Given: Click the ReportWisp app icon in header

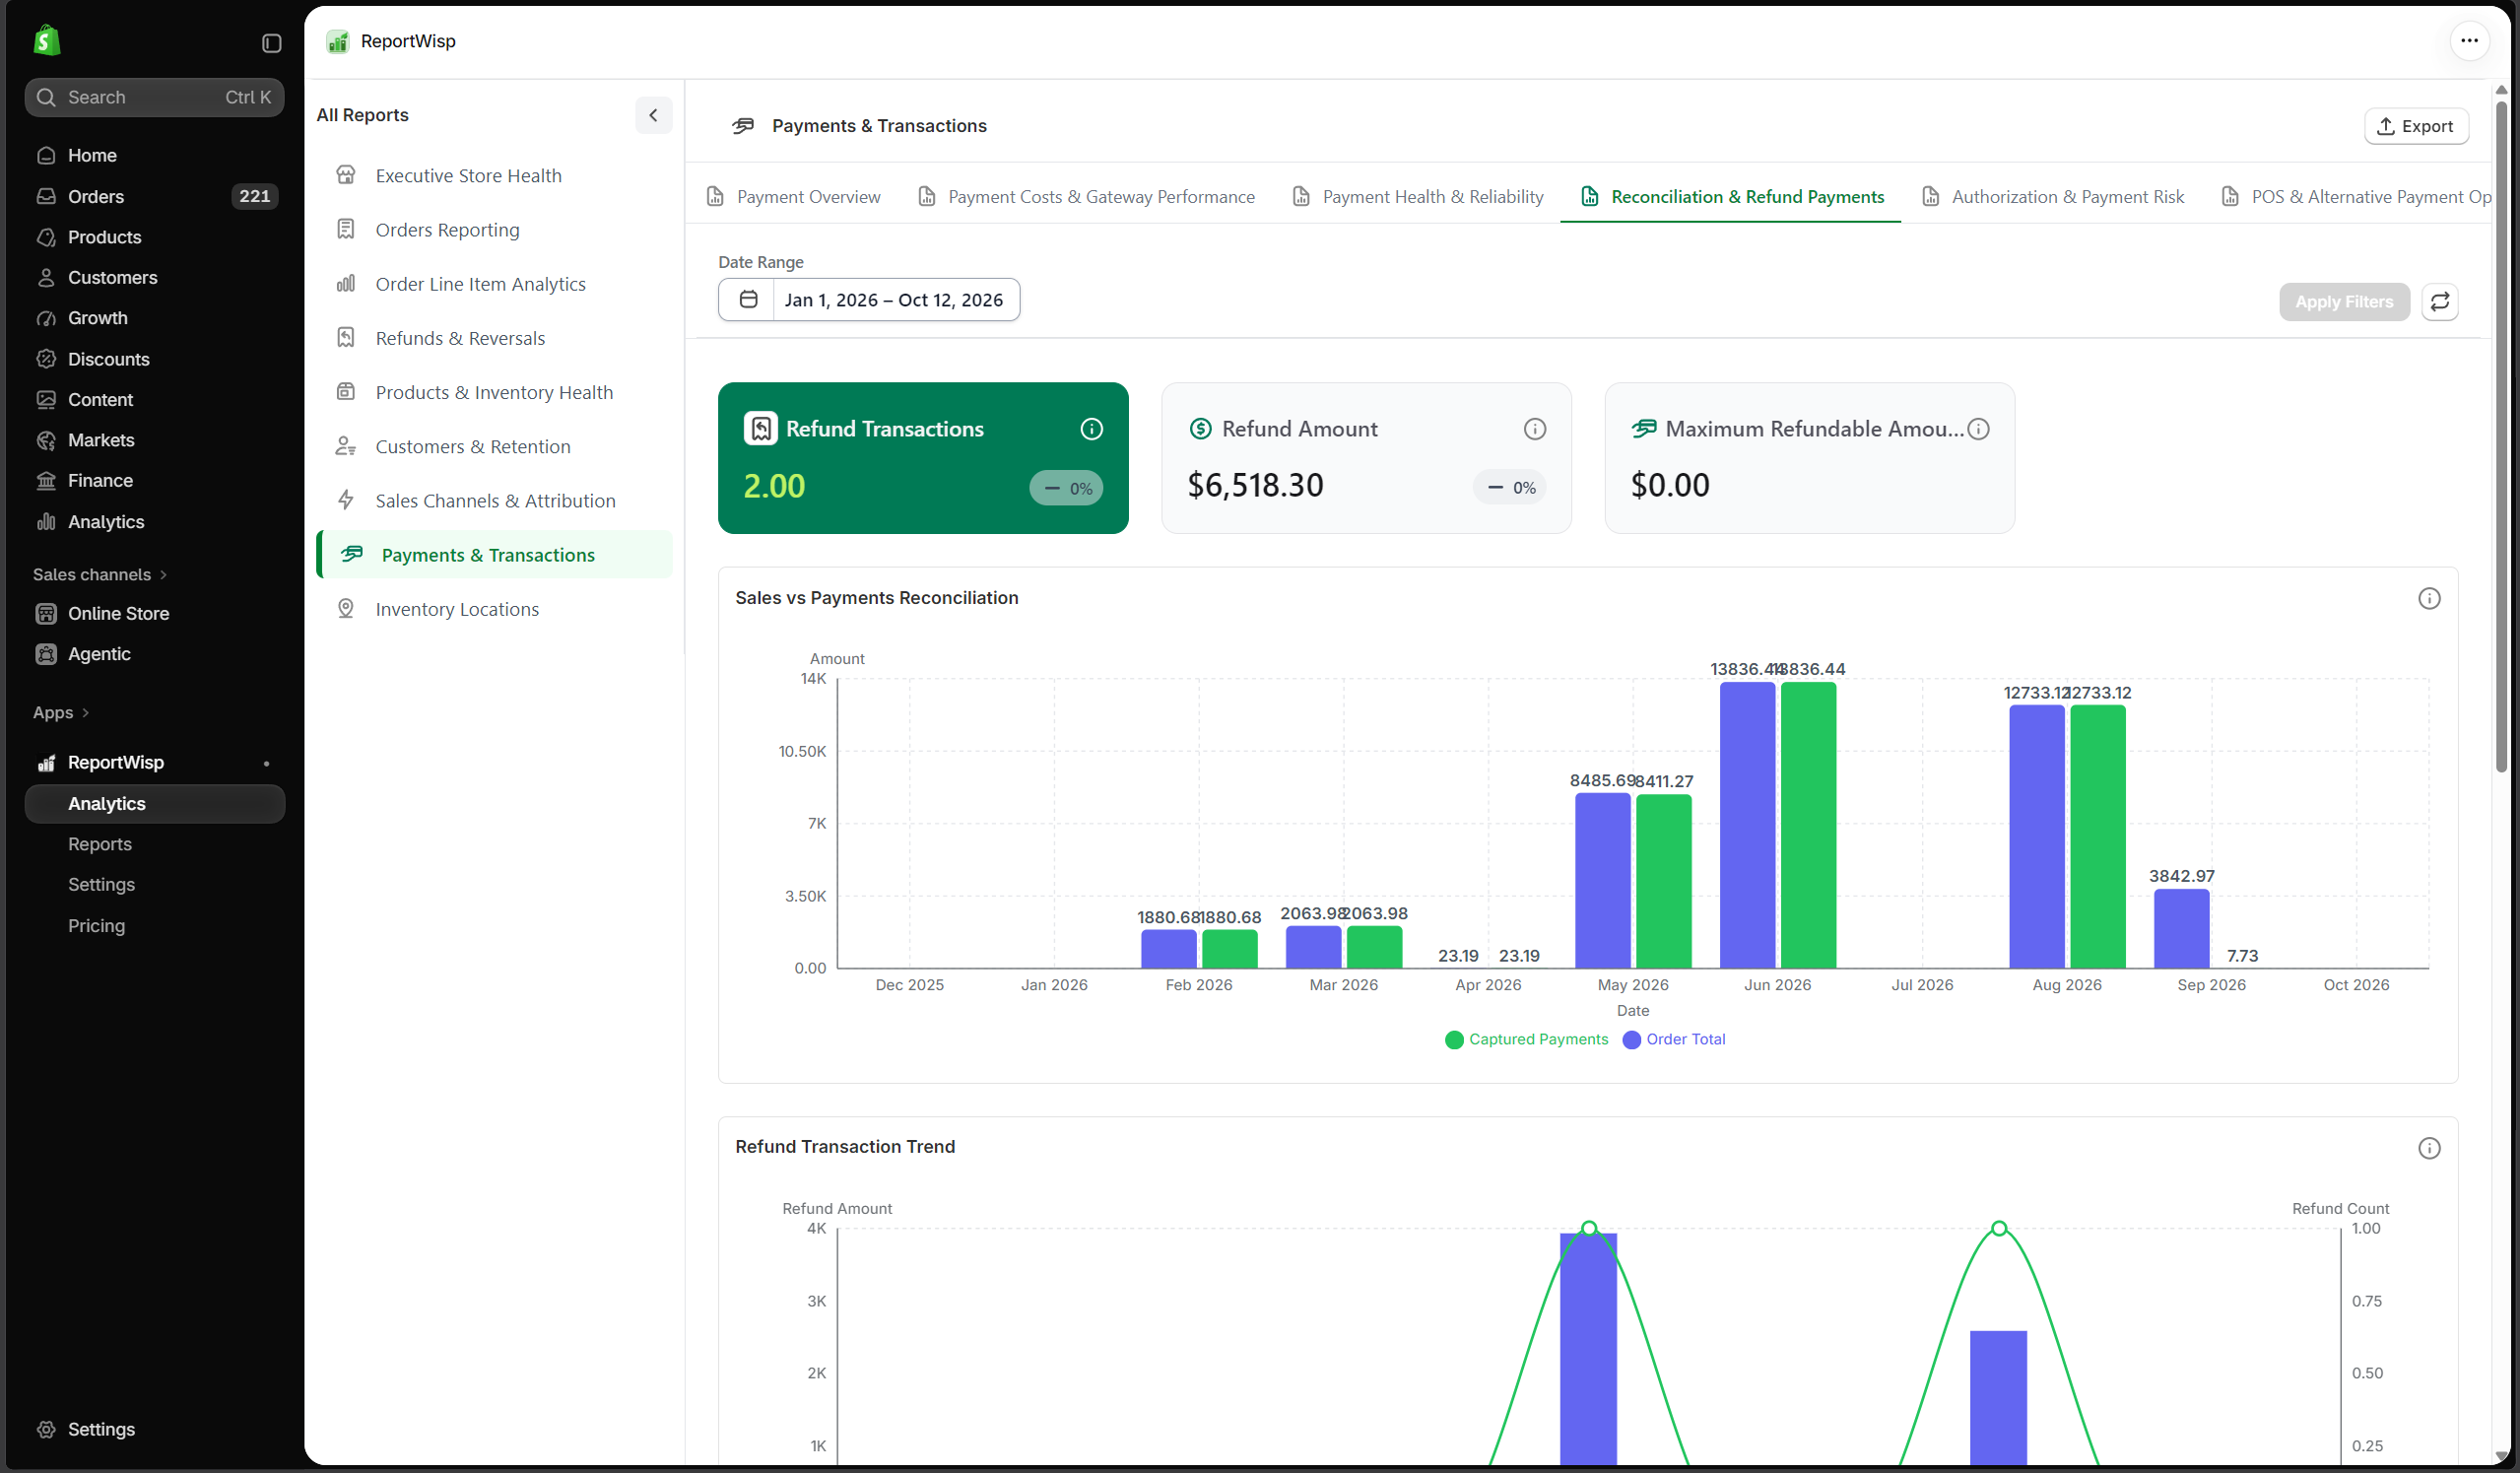Looking at the screenshot, I should [338, 41].
